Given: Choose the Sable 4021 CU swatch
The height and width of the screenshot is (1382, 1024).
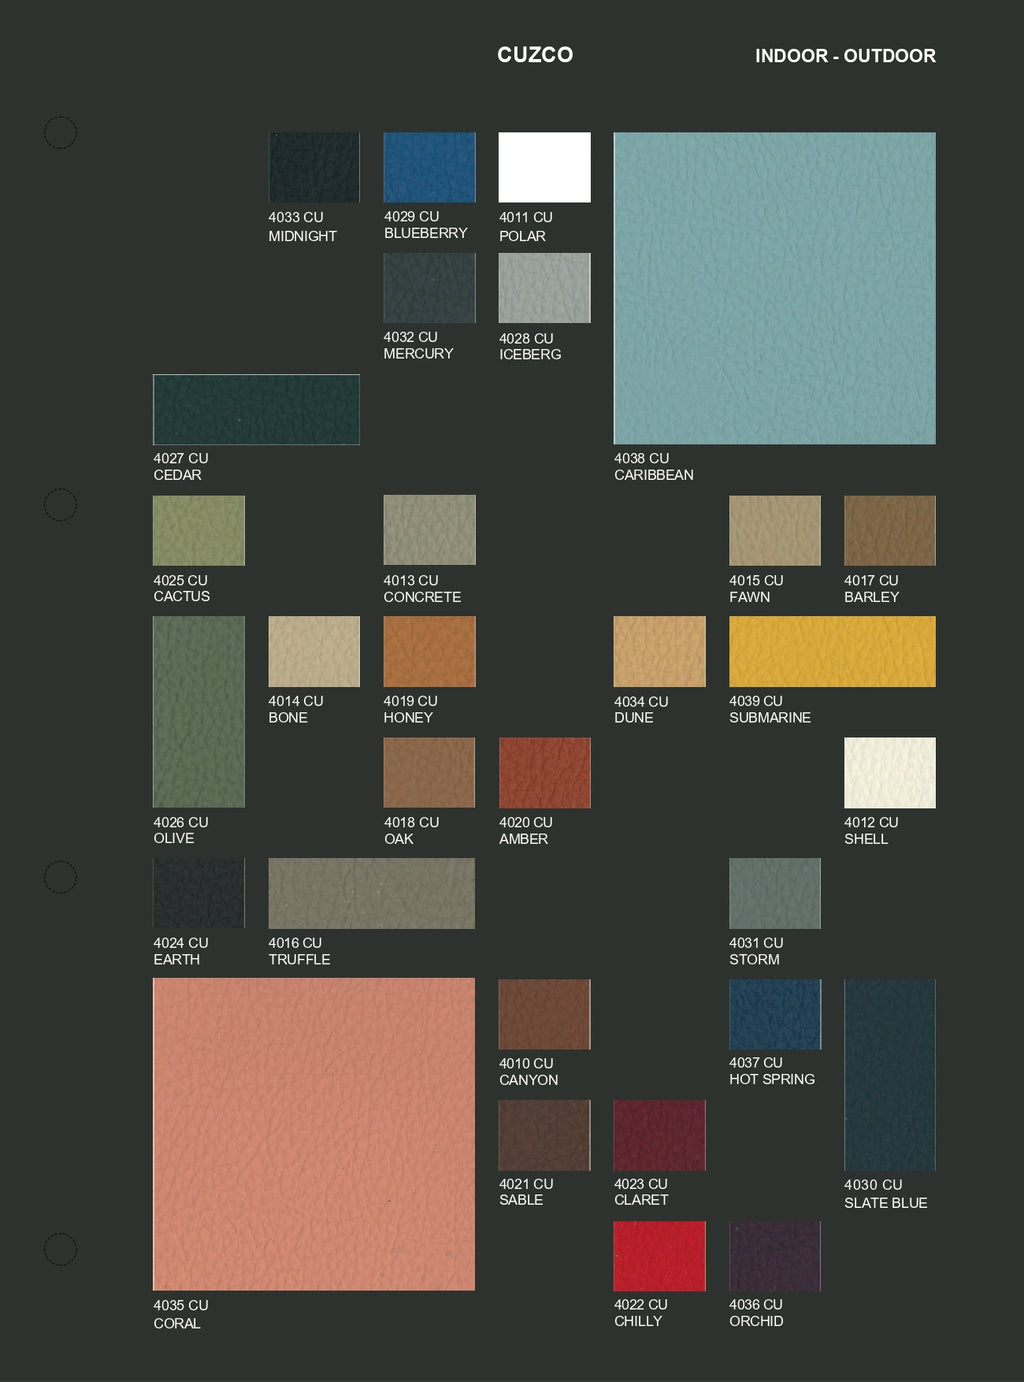Looking at the screenshot, I should (545, 1135).
